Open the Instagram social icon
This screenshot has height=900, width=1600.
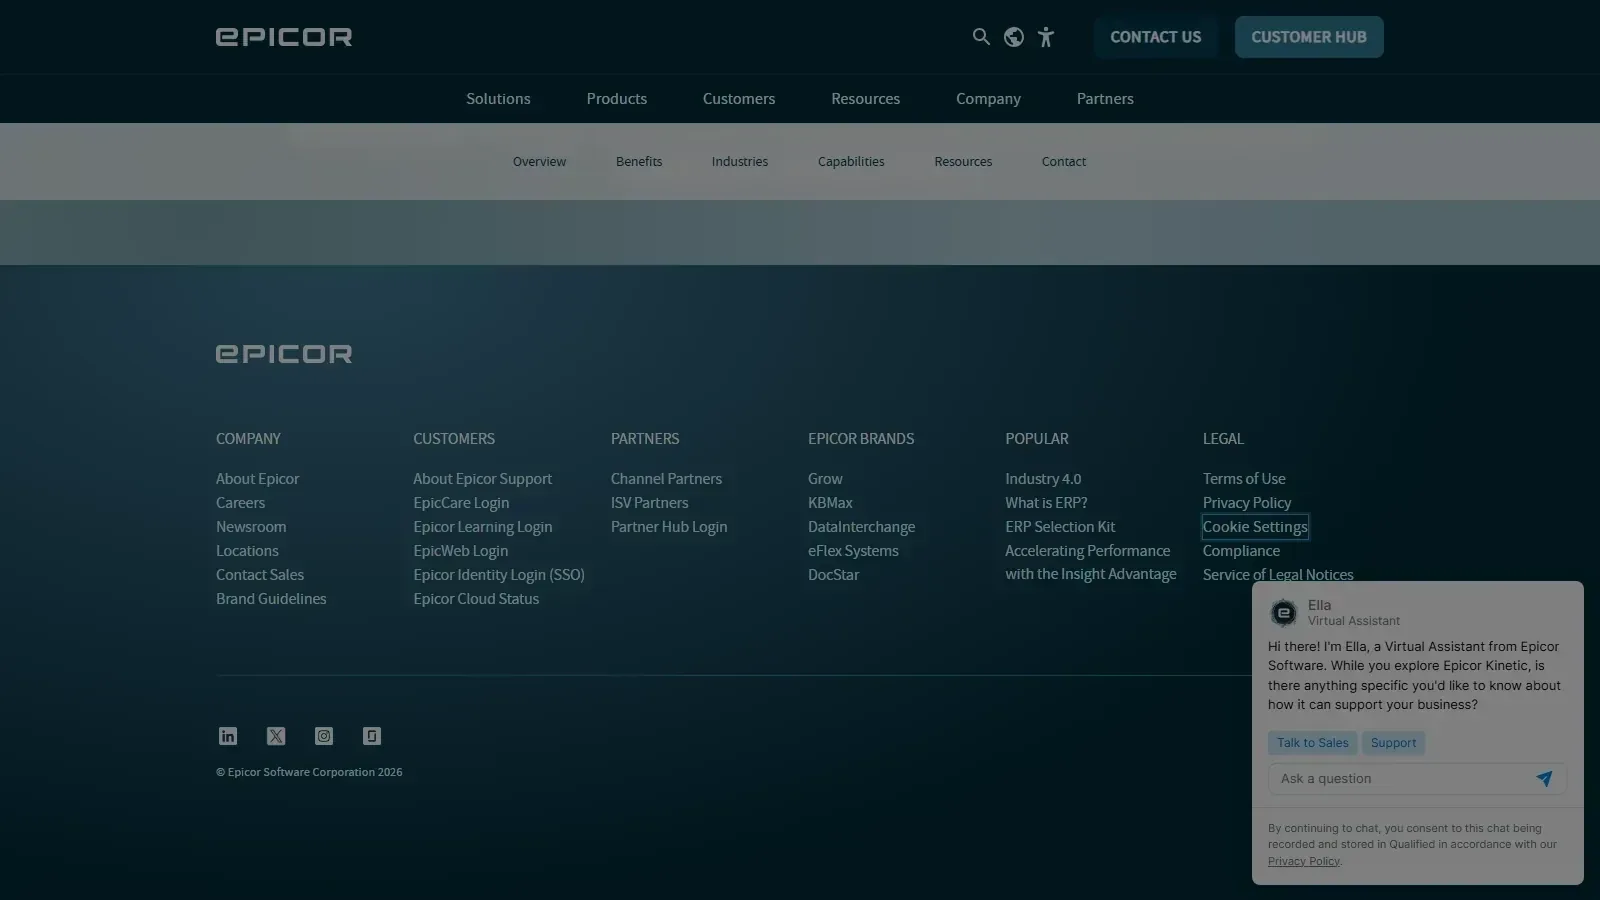[324, 736]
